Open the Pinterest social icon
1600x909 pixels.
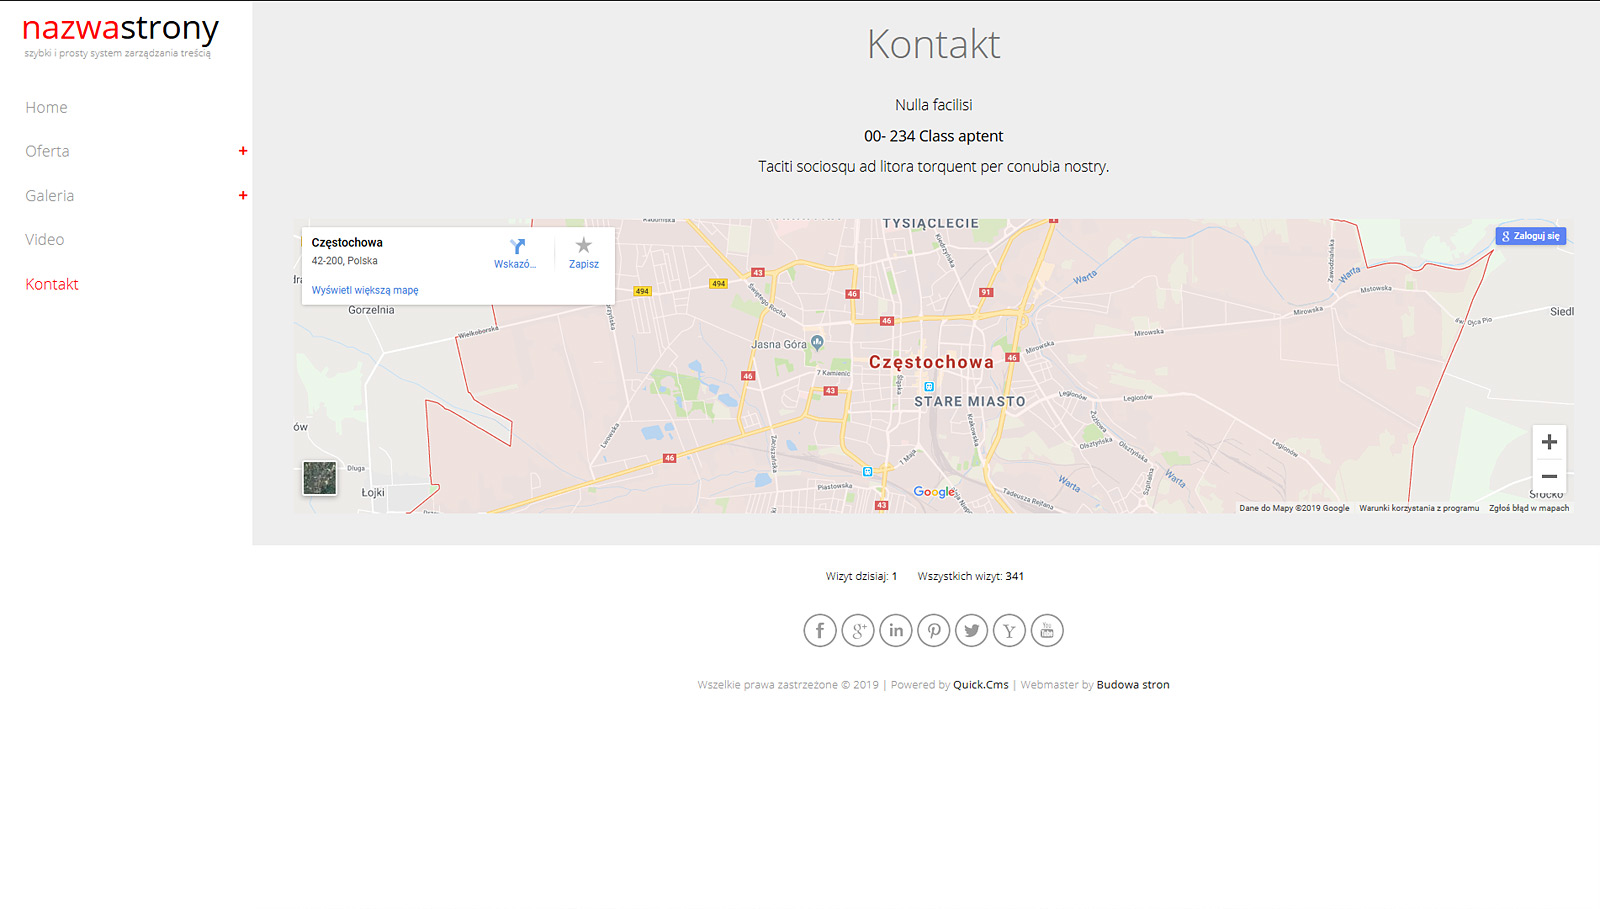pos(933,630)
